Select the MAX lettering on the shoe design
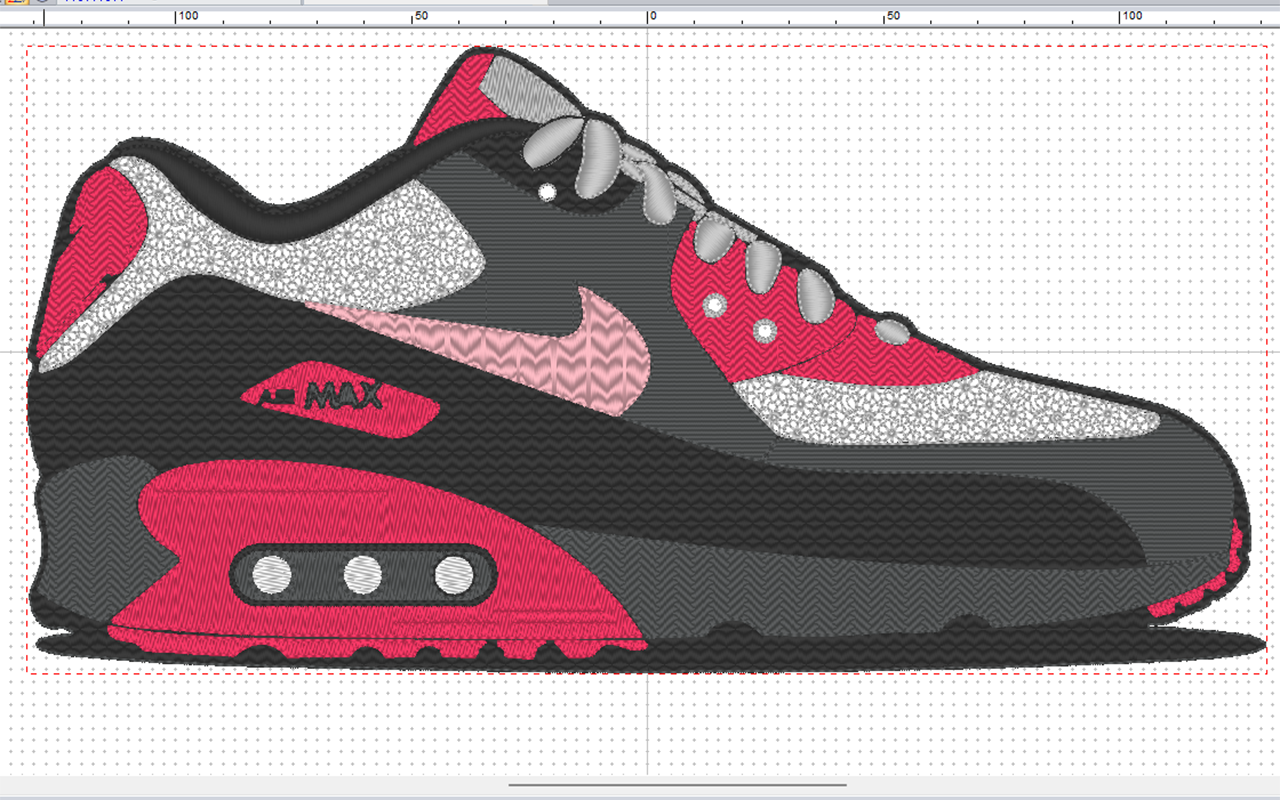The width and height of the screenshot is (1280, 800). (344, 397)
